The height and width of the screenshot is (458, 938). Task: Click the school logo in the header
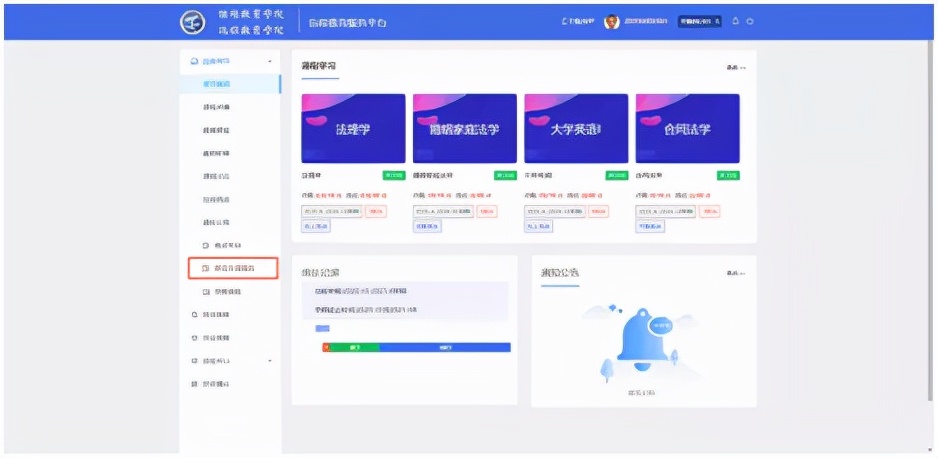click(x=193, y=22)
